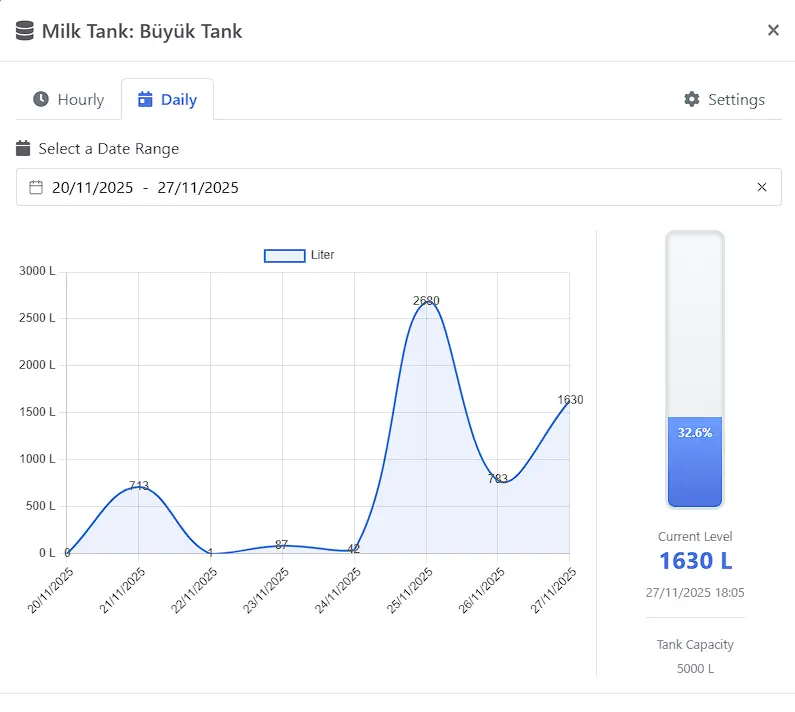795x712 pixels.
Task: Close the Milk Tank dialog
Action: click(773, 30)
